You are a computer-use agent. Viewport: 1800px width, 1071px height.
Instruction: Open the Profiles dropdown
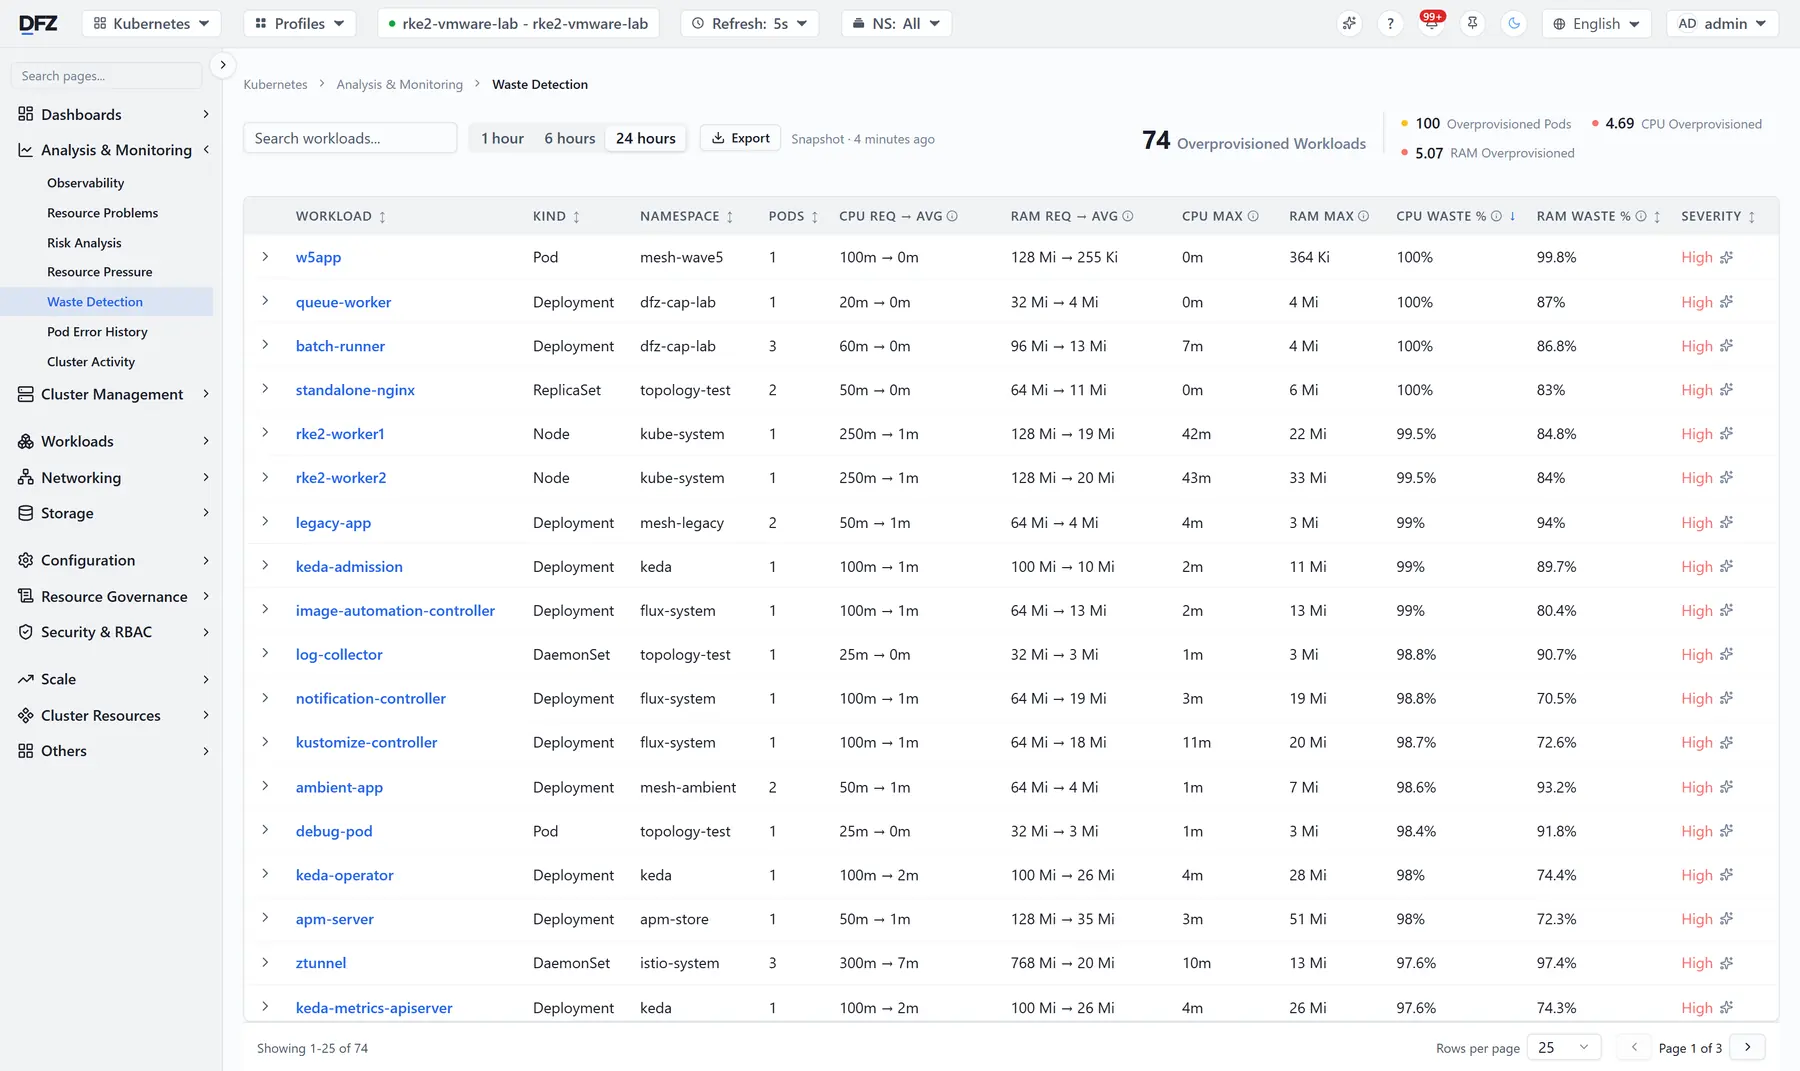pyautogui.click(x=299, y=23)
